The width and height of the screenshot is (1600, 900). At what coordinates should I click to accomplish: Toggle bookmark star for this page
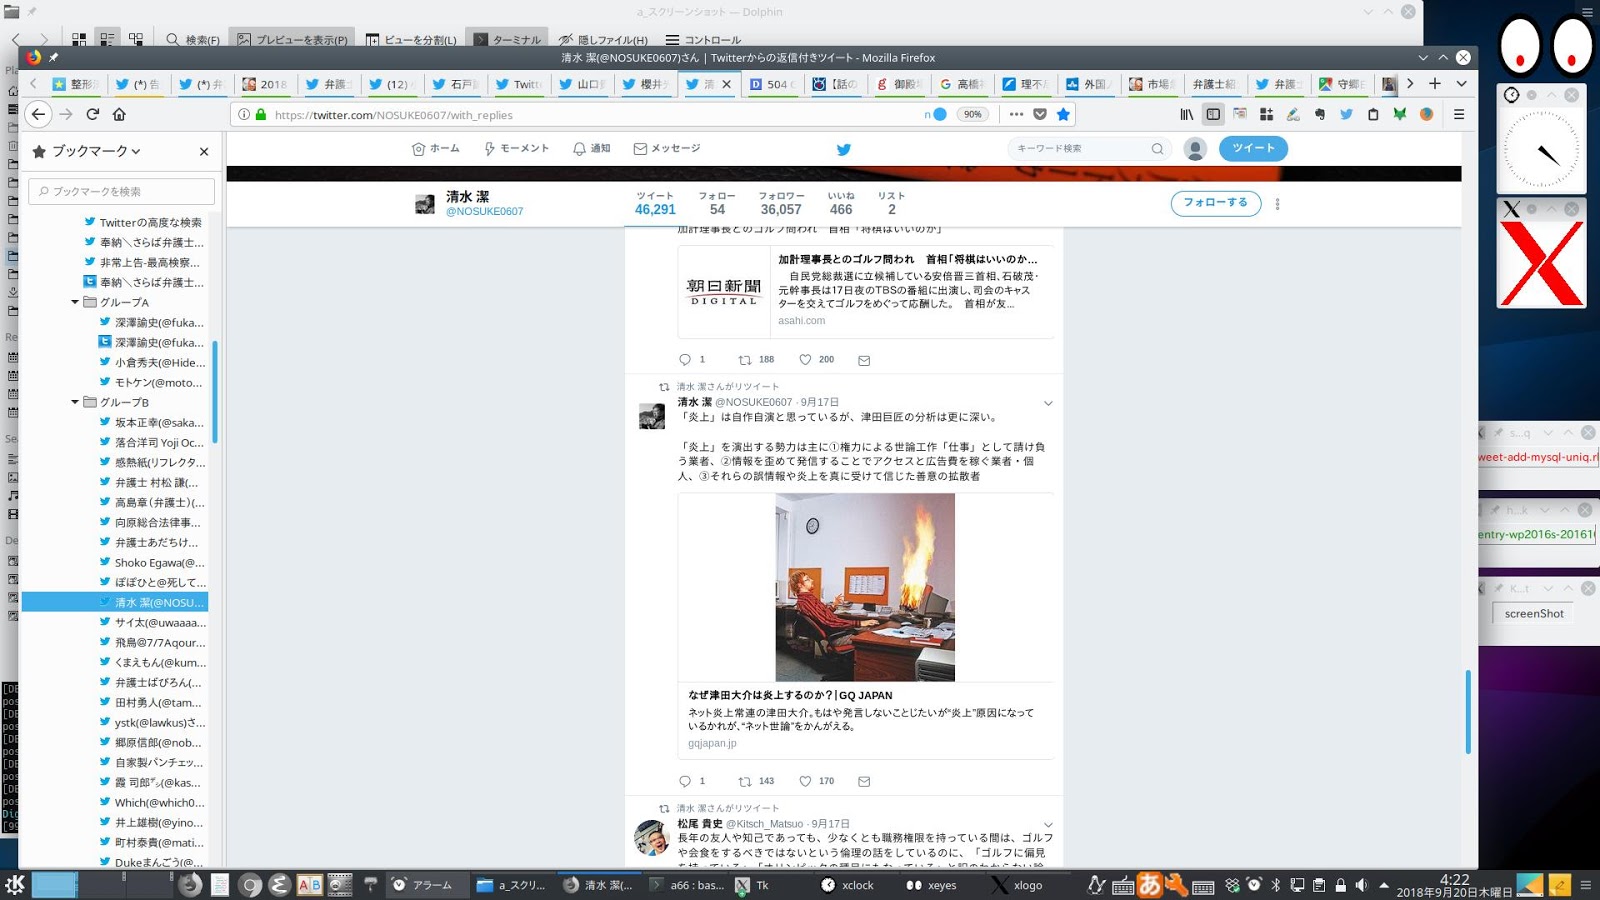click(1063, 114)
